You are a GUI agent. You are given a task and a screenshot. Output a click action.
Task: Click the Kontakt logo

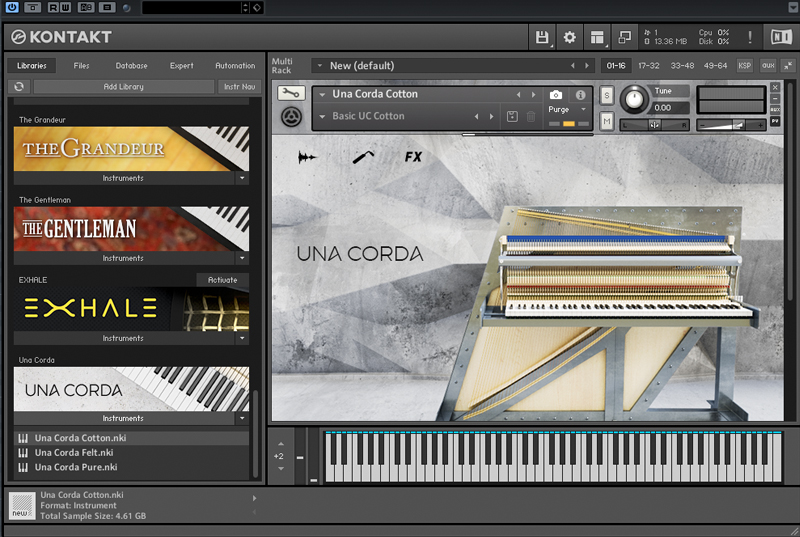tap(62, 37)
